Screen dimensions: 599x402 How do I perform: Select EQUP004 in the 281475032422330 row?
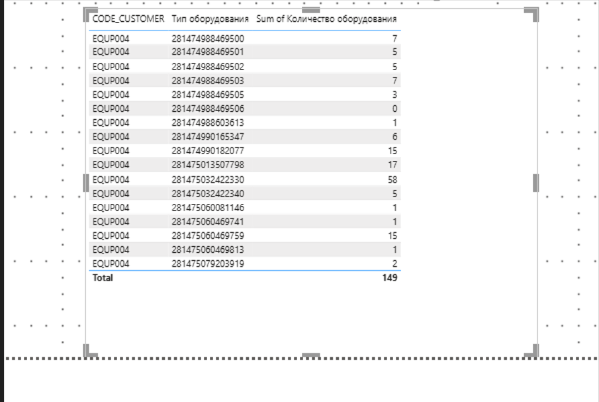click(111, 180)
